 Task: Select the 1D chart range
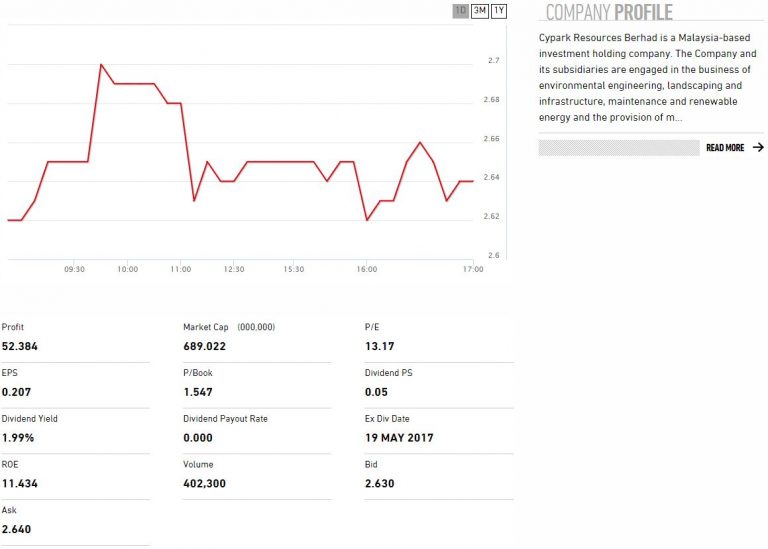coord(461,11)
